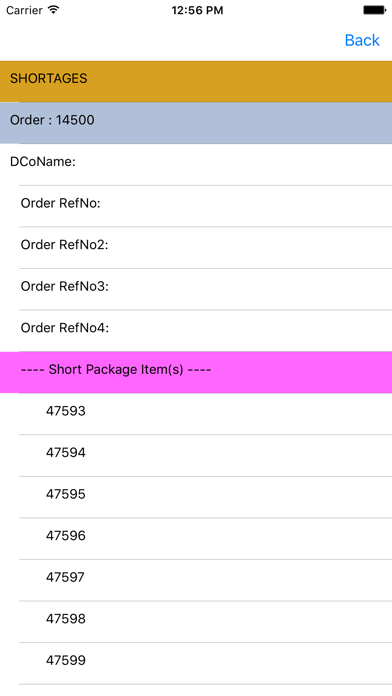Select package item 47597
The image size is (392, 696).
click(x=196, y=580)
